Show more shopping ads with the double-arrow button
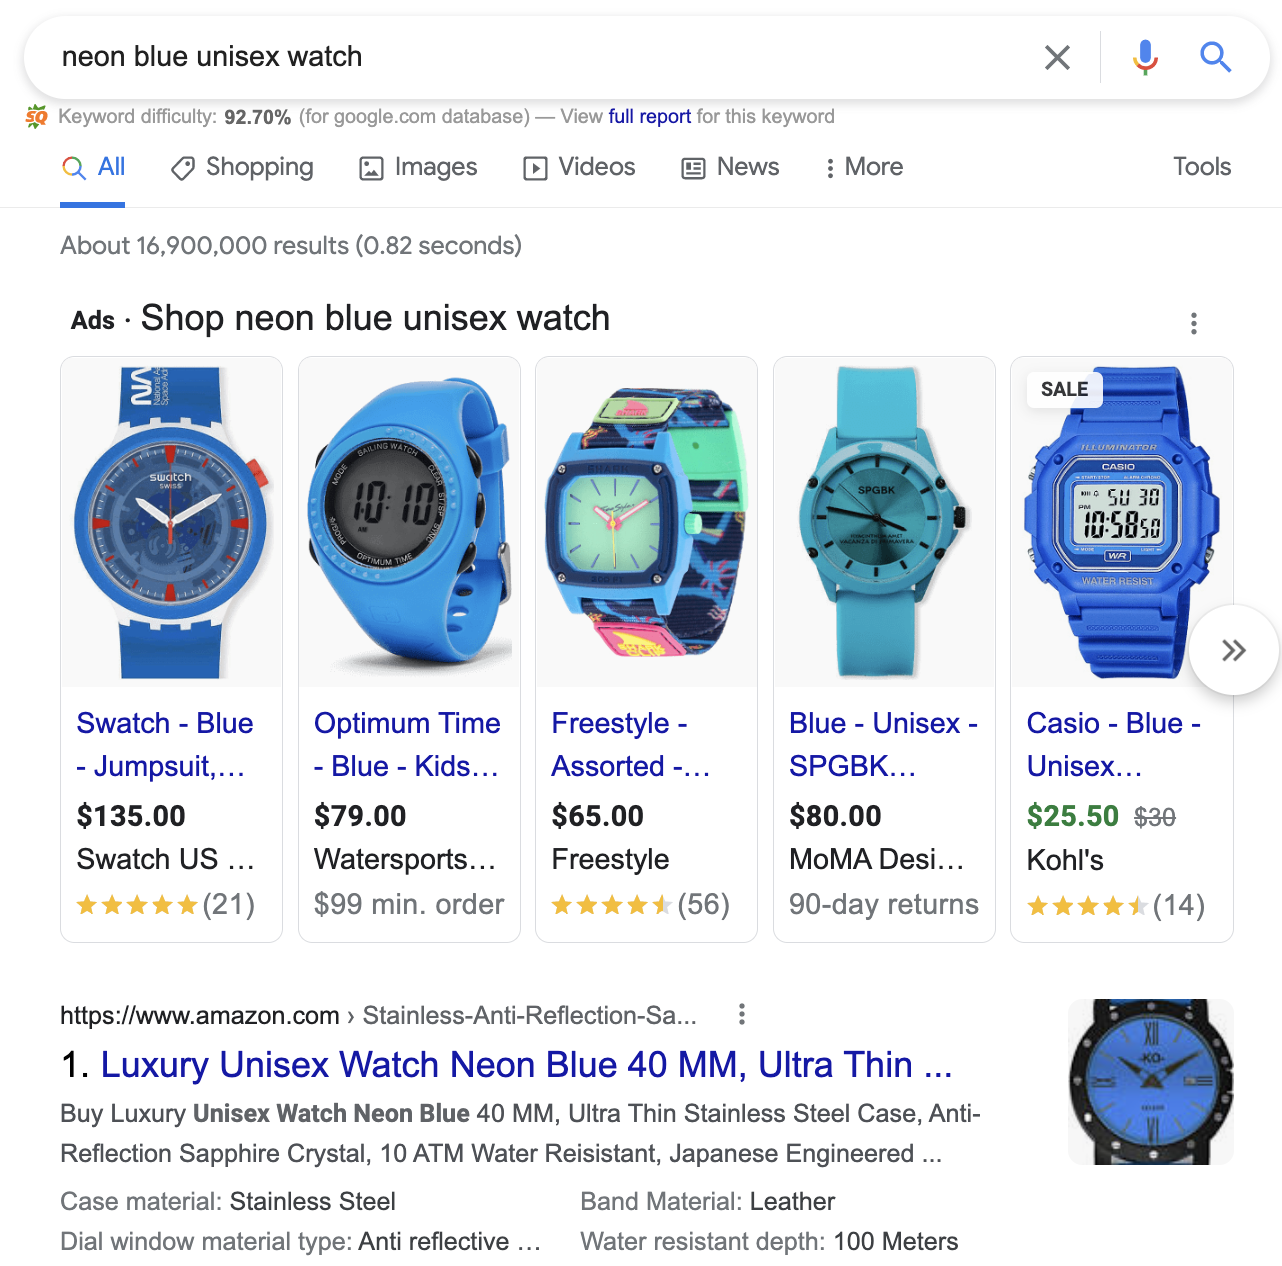This screenshot has height=1266, width=1282. tap(1234, 650)
